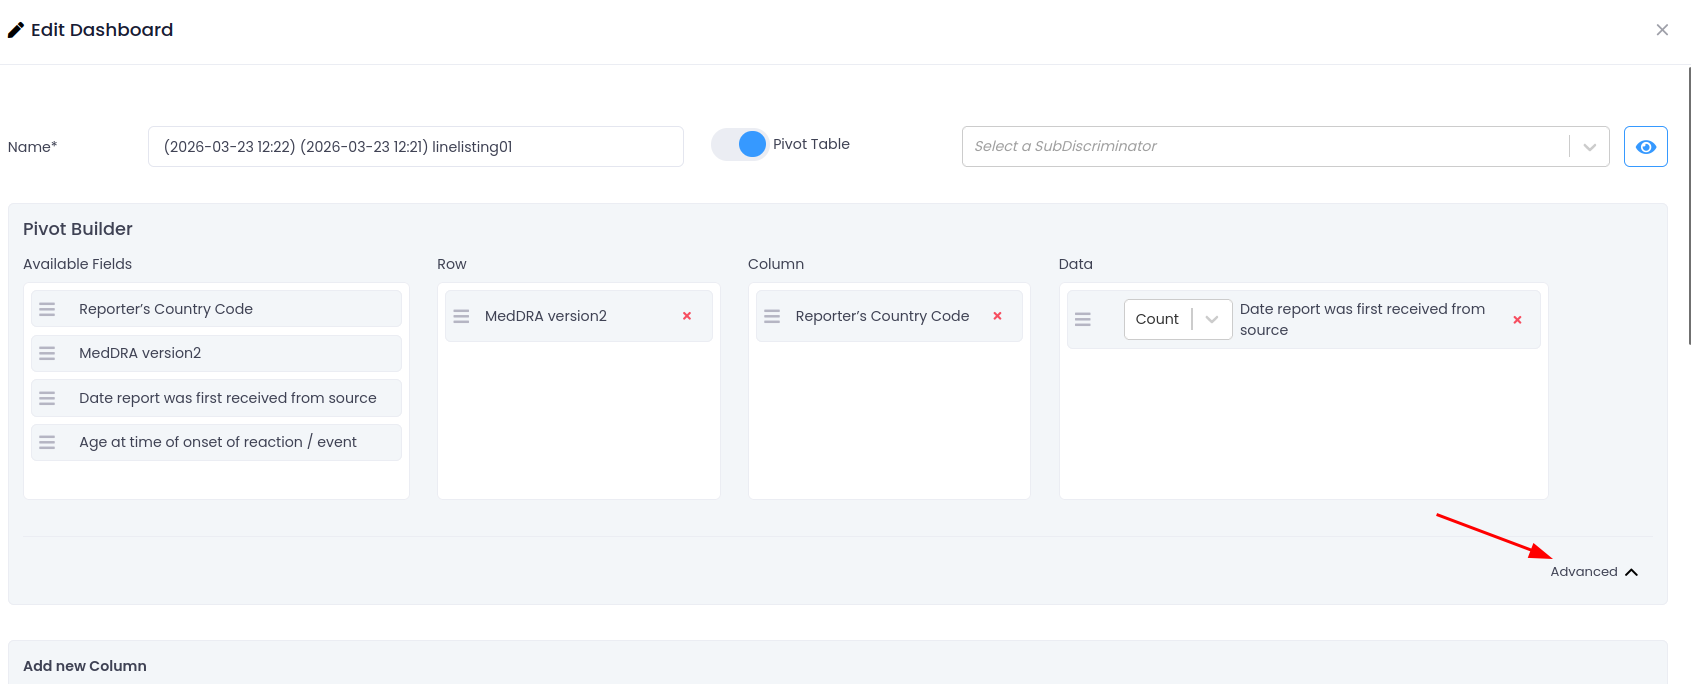This screenshot has width=1691, height=684.
Task: Select Date report was first received available field
Action: [x=228, y=398]
